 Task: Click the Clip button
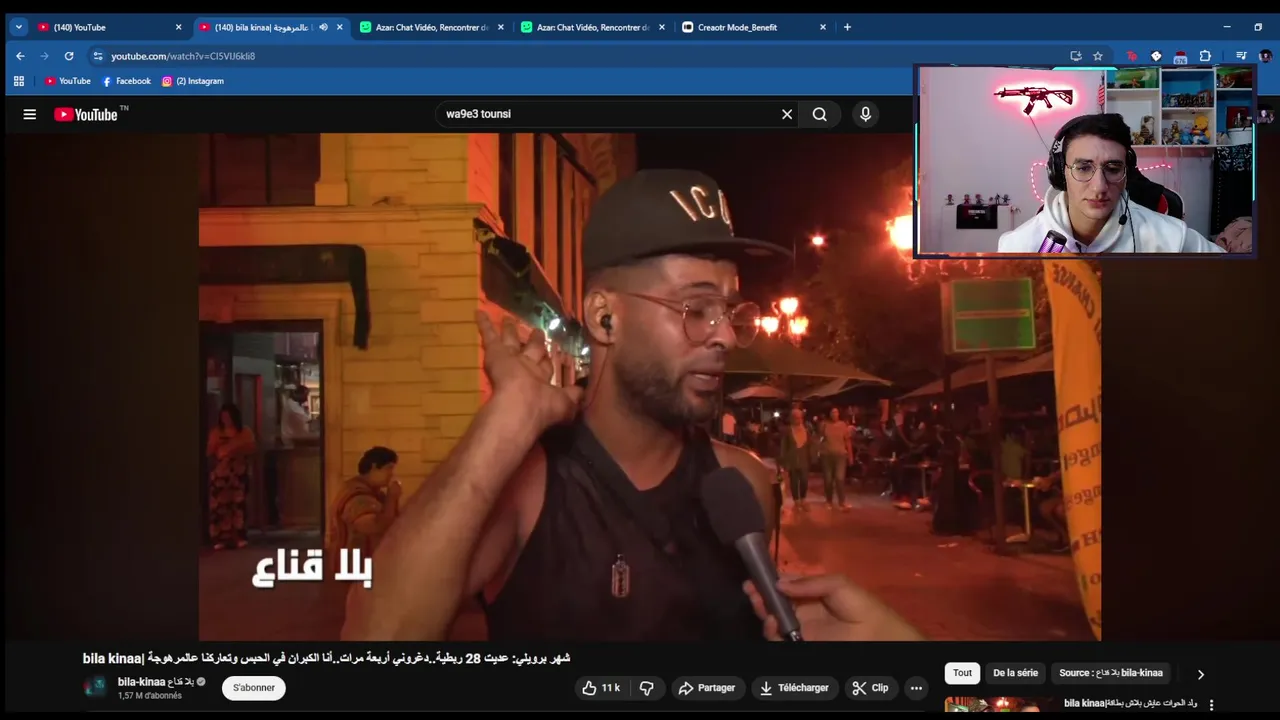[x=871, y=688]
